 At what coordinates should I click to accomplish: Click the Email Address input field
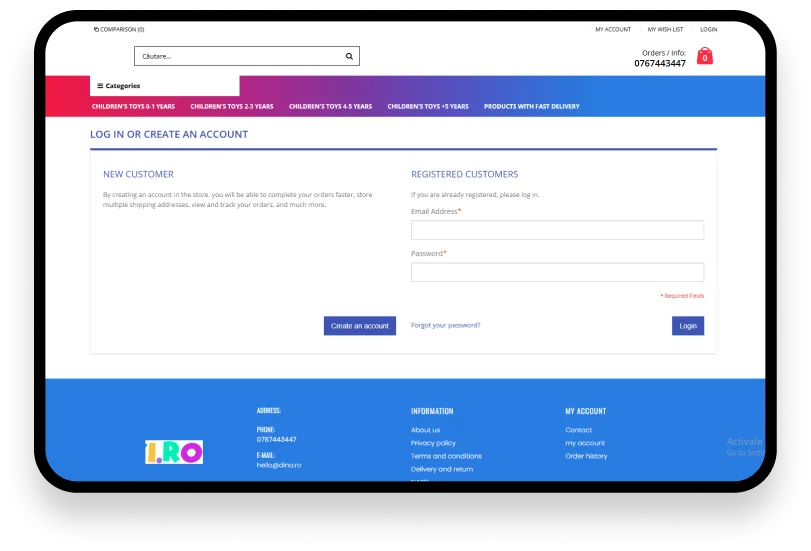(558, 230)
